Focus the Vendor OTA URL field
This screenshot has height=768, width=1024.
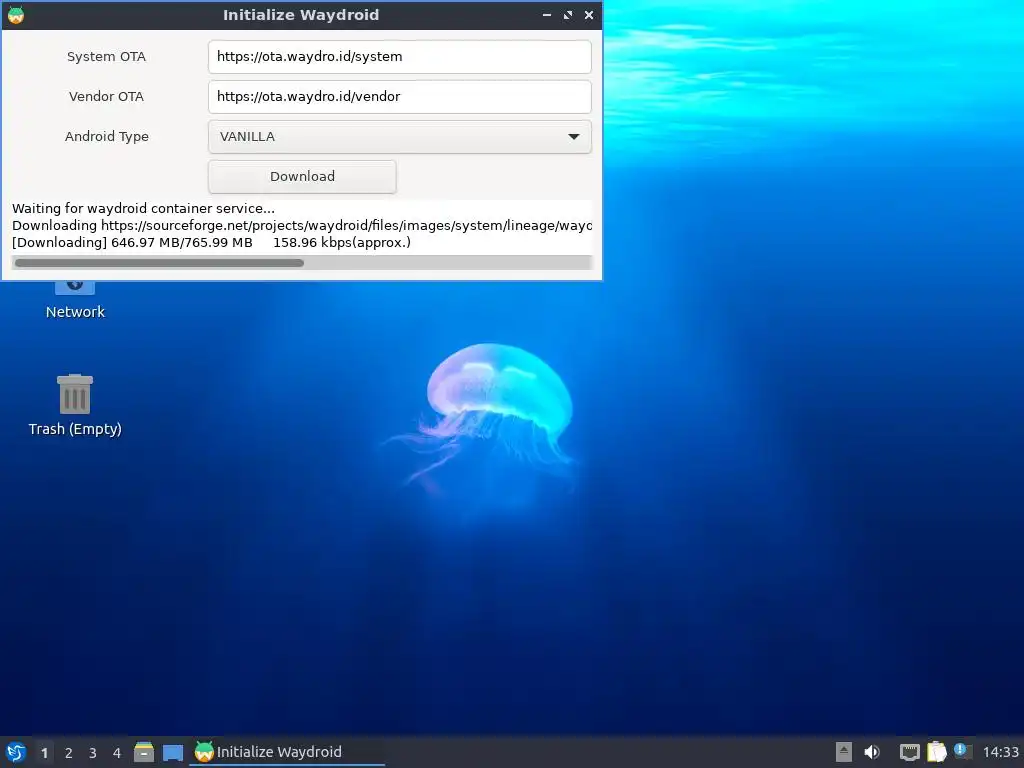400,97
